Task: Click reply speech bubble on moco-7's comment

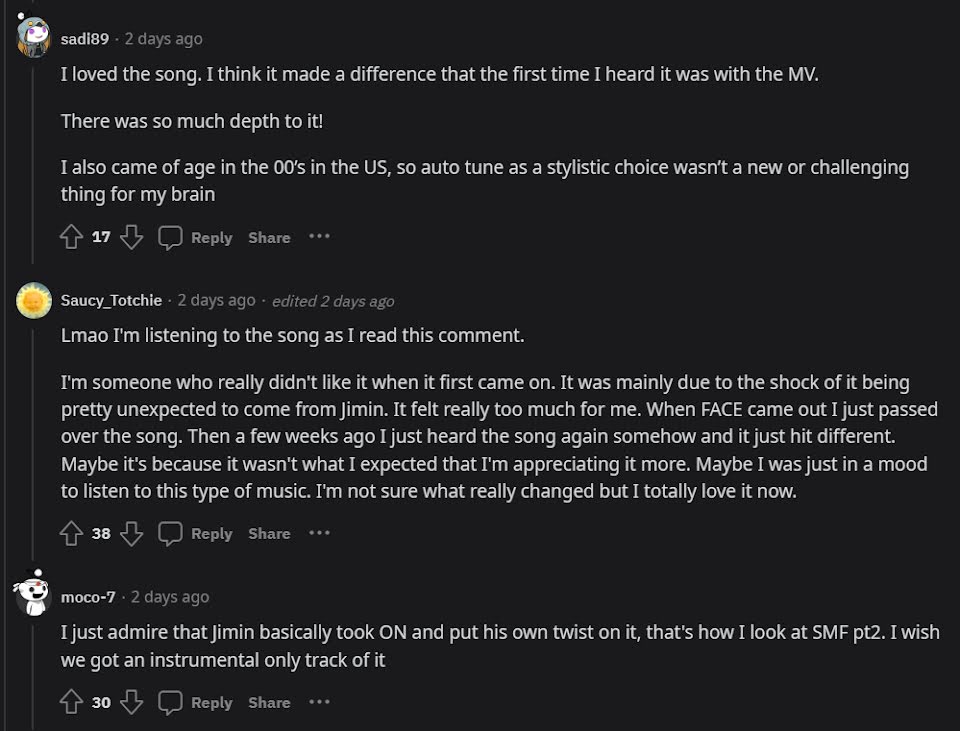Action: 171,702
